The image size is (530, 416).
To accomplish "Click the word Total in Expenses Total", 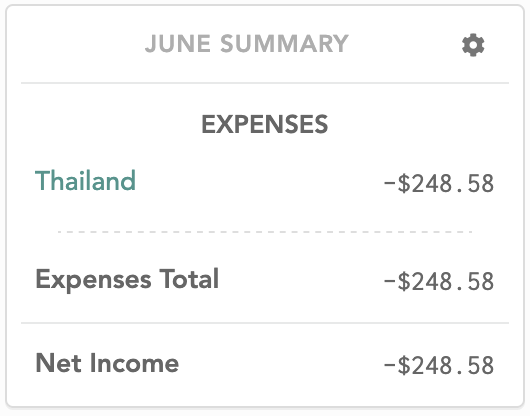I will click(189, 278).
